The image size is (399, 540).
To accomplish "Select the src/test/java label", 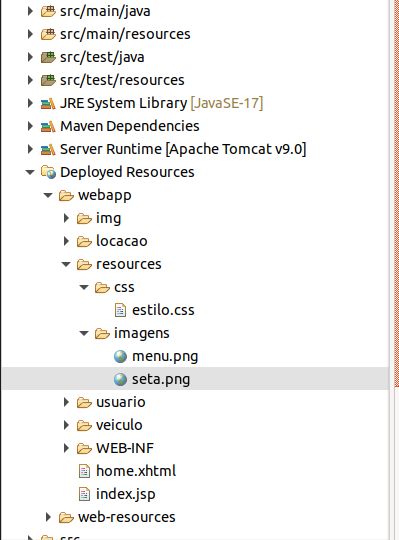I will [x=102, y=57].
